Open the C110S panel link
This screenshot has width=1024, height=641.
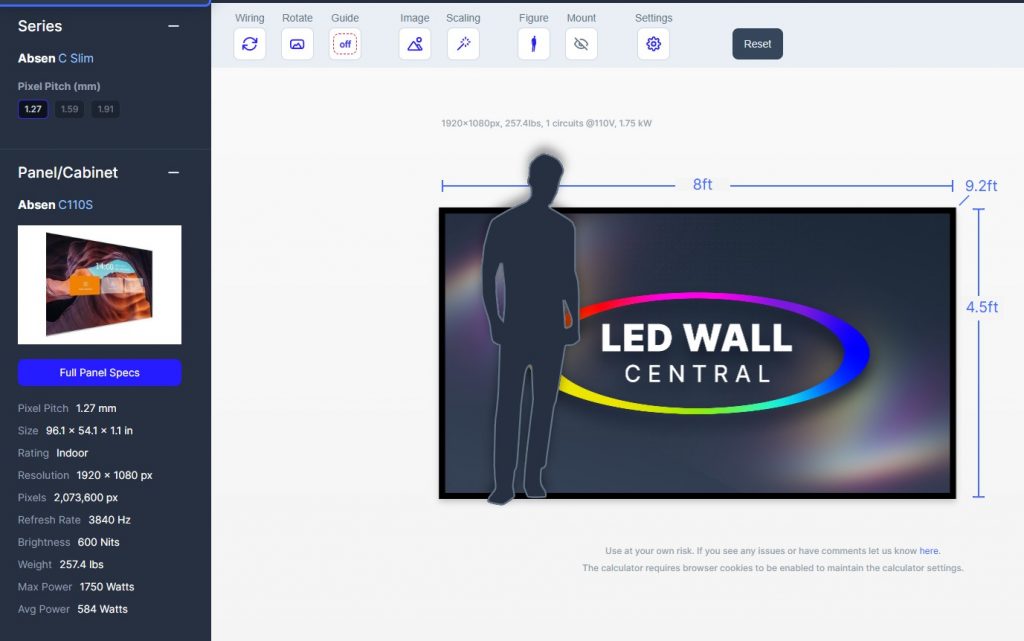coord(76,205)
